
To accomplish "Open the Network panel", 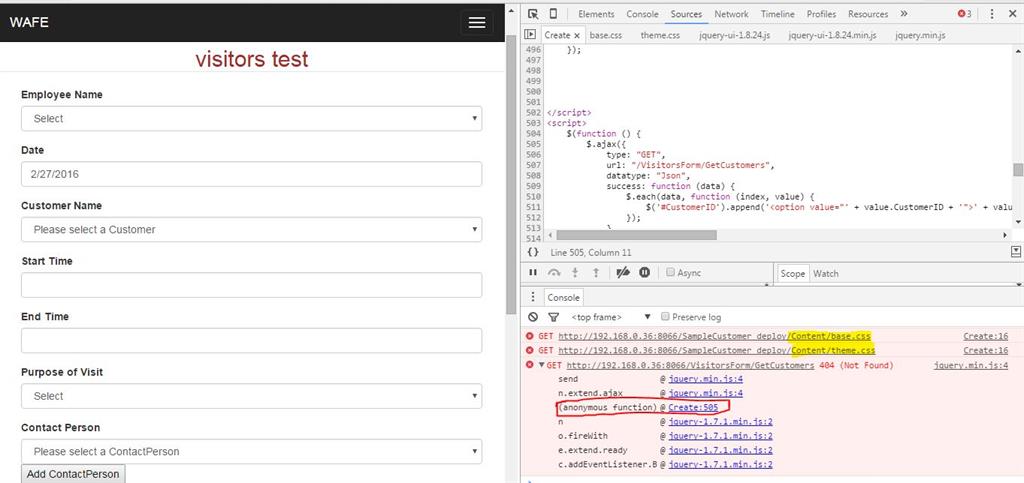I will [731, 14].
